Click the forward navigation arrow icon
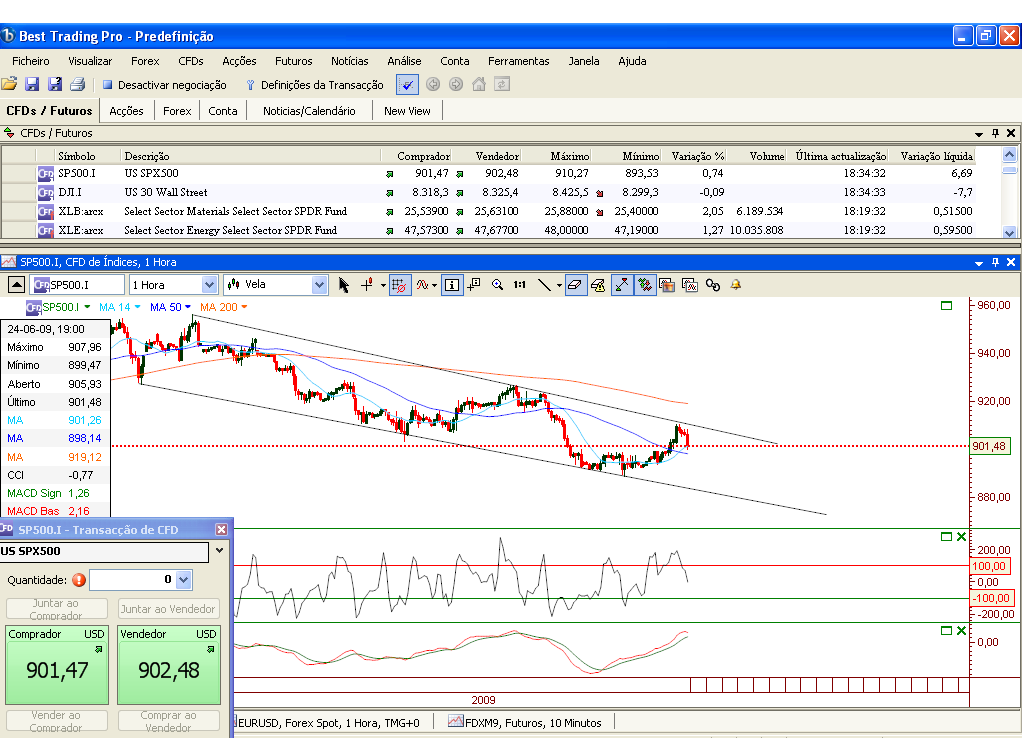Image resolution: width=1024 pixels, height=738 pixels. pos(456,84)
